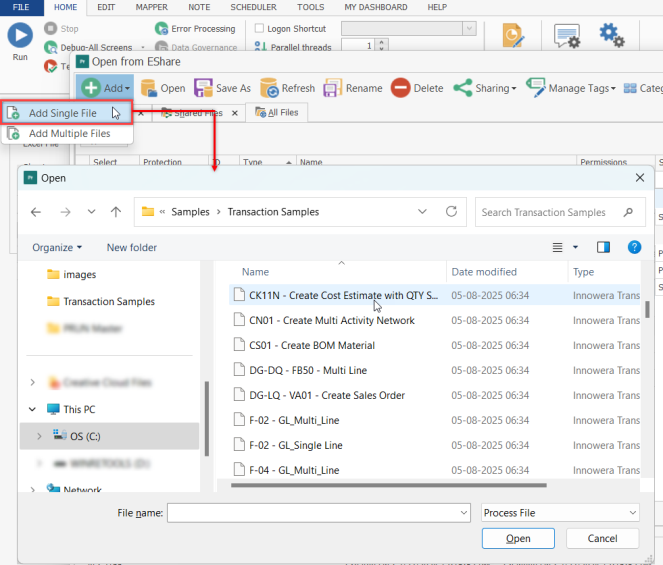
Task: Select Add Multiple Files menu entry
Action: point(67,133)
